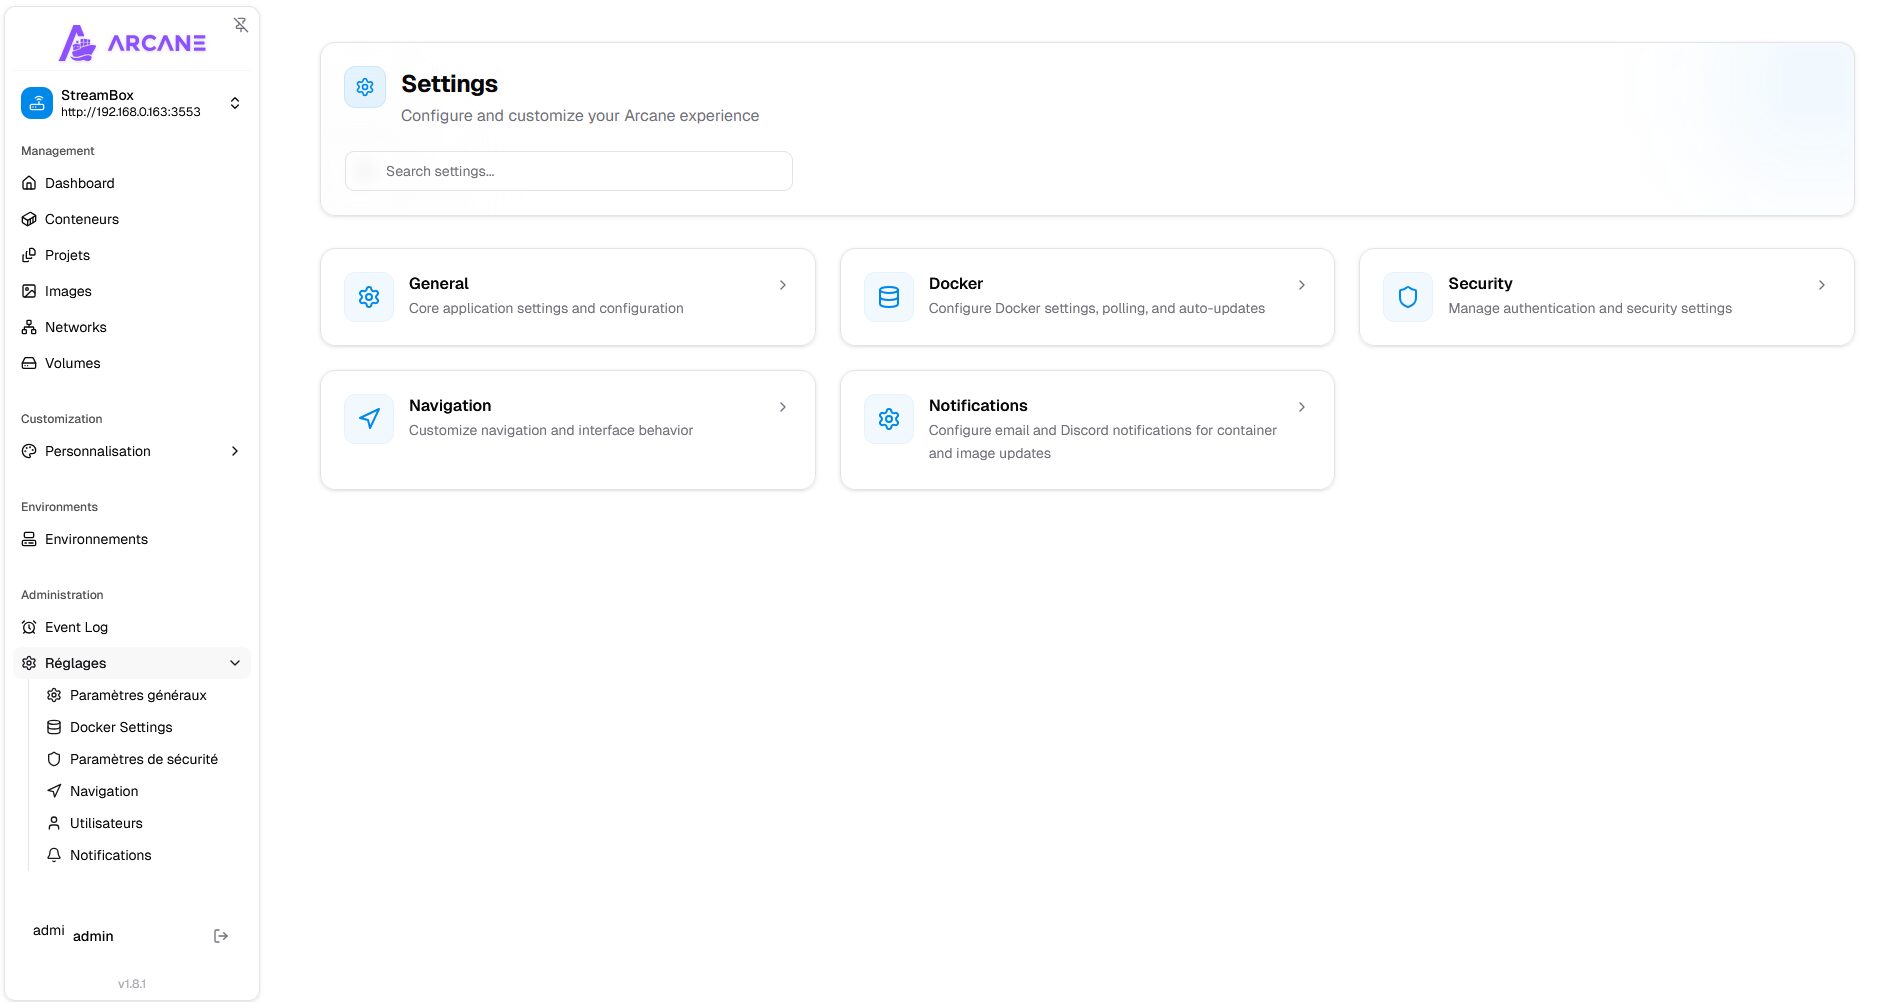Select Utilisateurs under Réglages
Screen dimensions: 1903x1002
pyautogui.click(x=106, y=823)
